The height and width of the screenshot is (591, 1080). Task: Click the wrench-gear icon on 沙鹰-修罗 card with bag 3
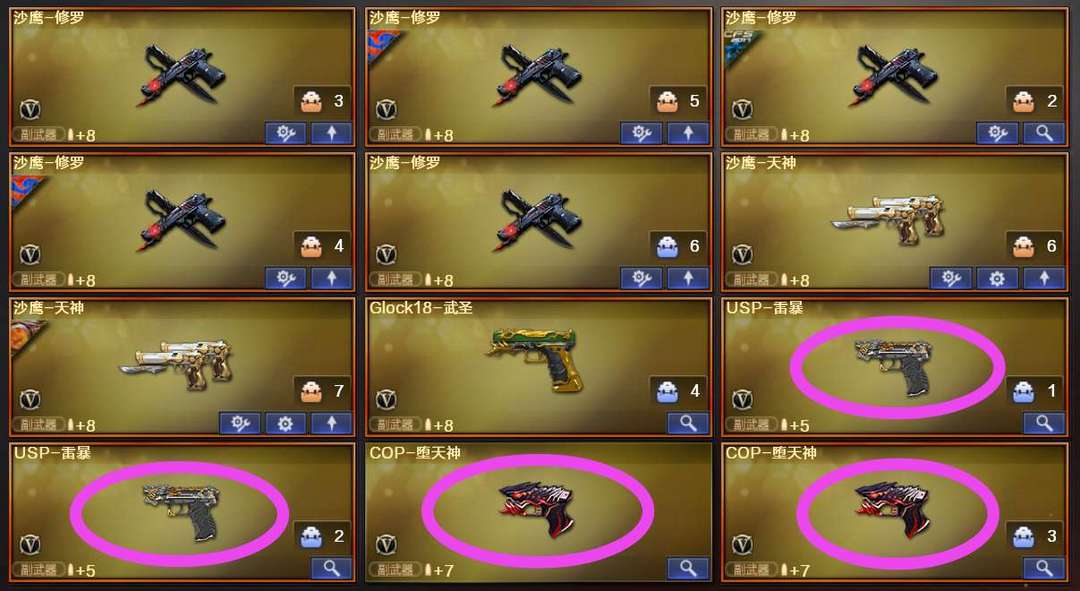(285, 133)
